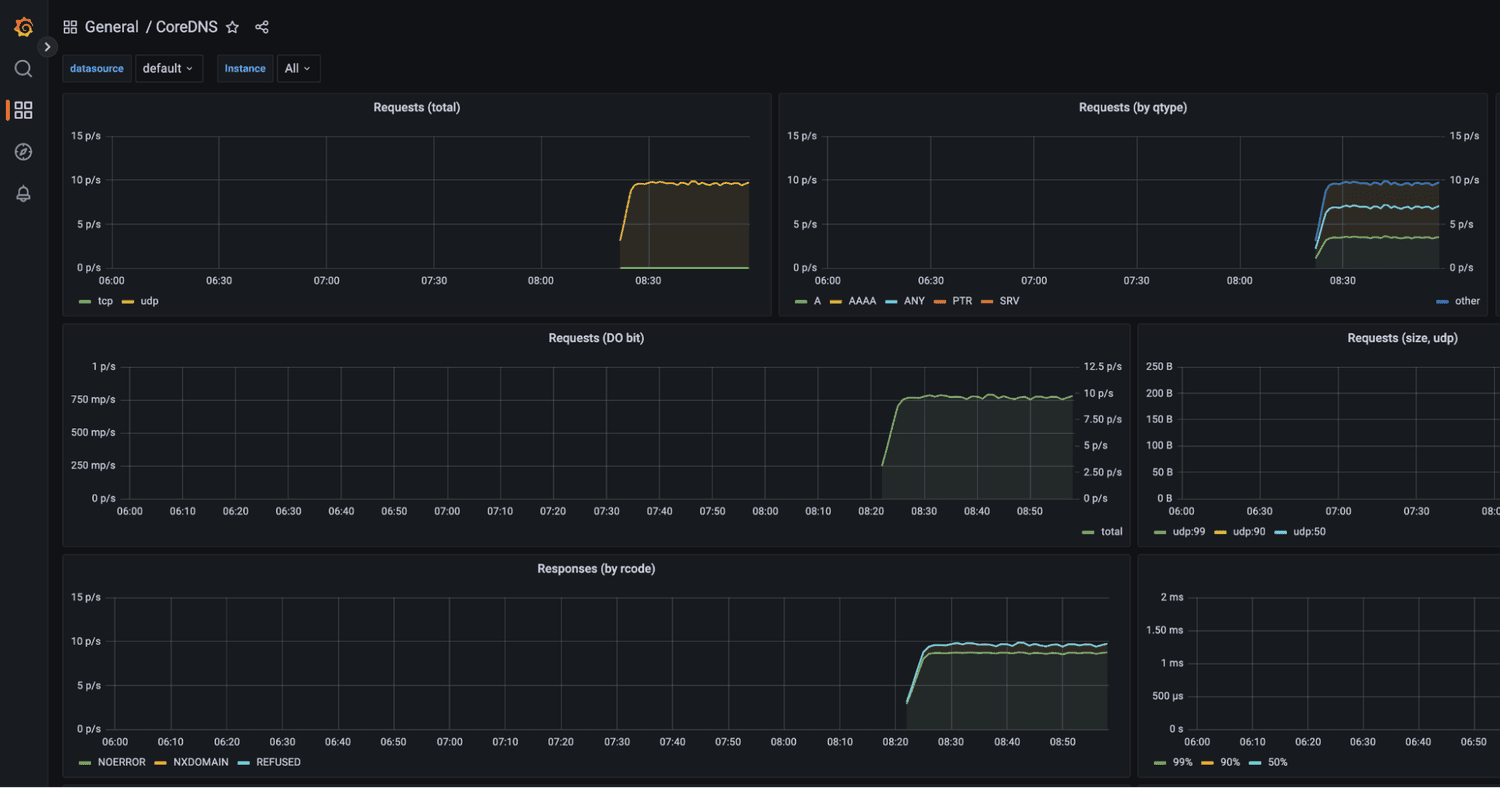Screen dimensions: 1500x788
Task: Open the Requests (total) panel title menu
Action: click(416, 107)
